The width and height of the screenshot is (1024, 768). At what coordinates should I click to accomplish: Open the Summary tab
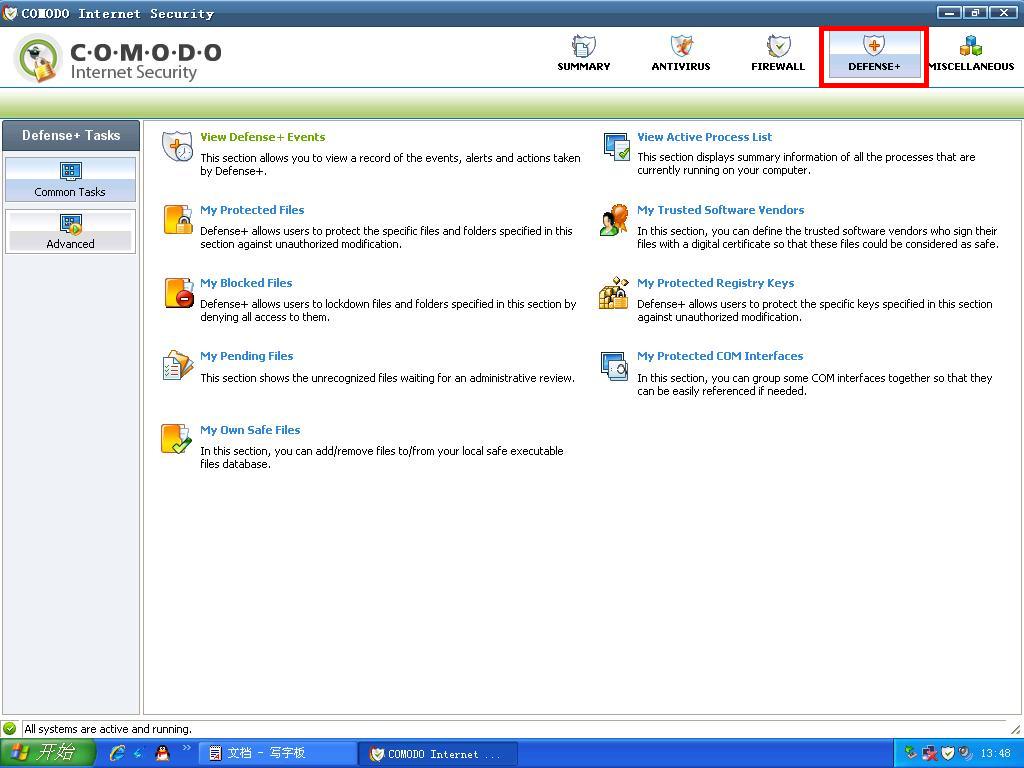(x=583, y=54)
